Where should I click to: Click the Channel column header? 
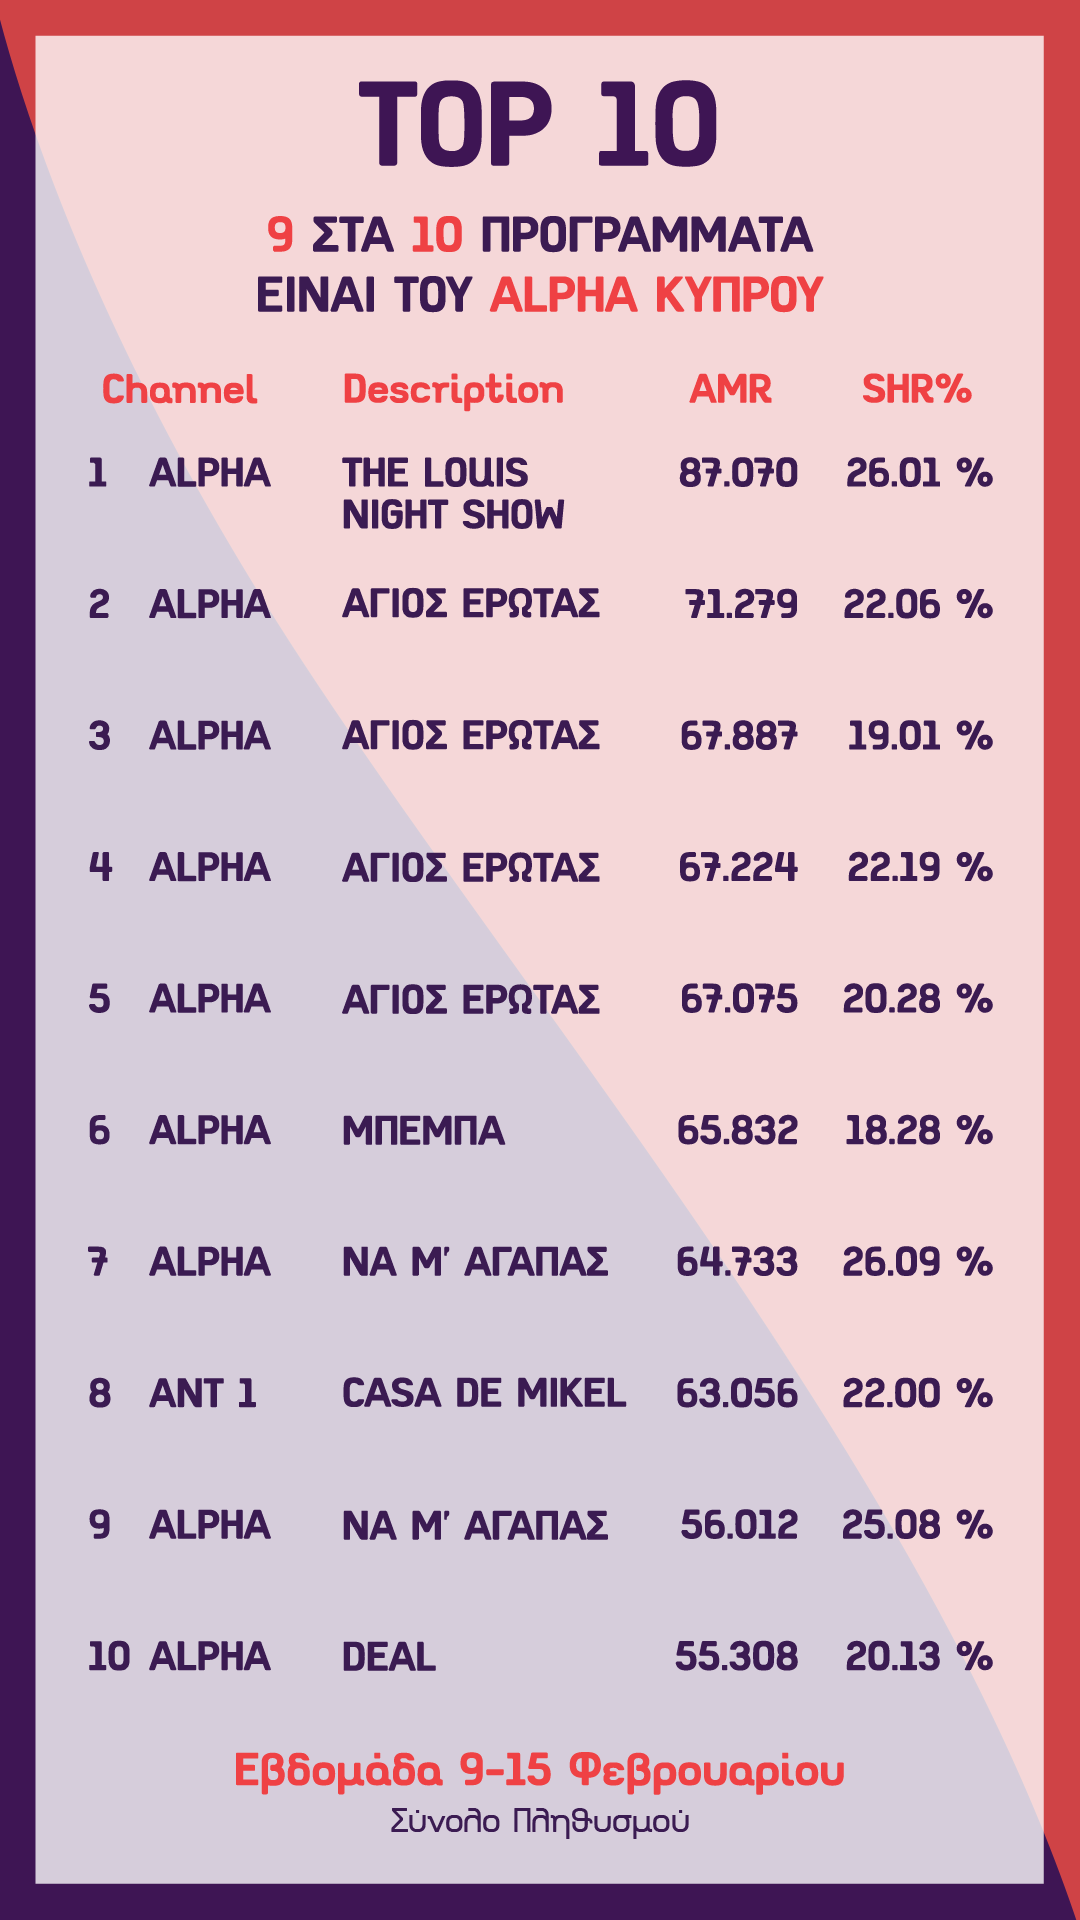(179, 390)
